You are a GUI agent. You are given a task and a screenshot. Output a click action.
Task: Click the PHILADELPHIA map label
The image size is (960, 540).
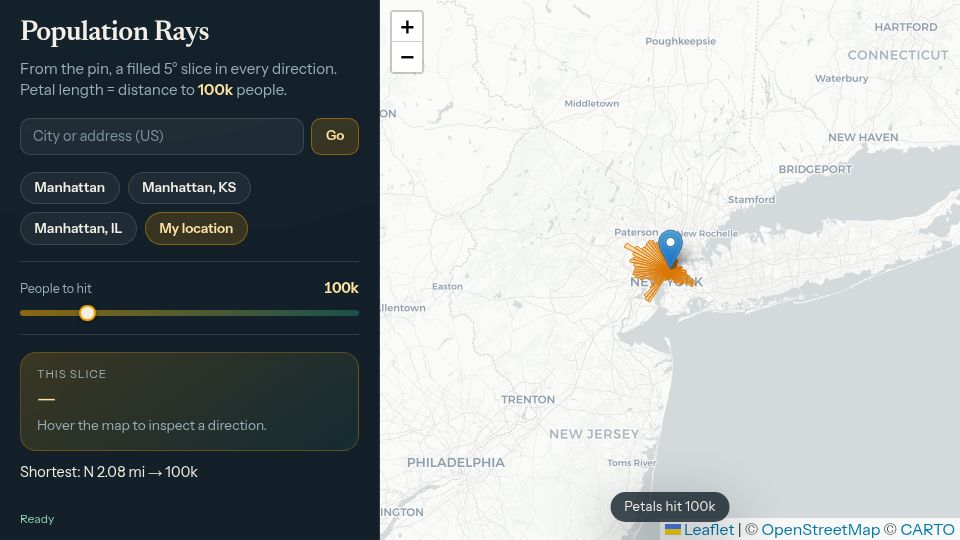[456, 463]
